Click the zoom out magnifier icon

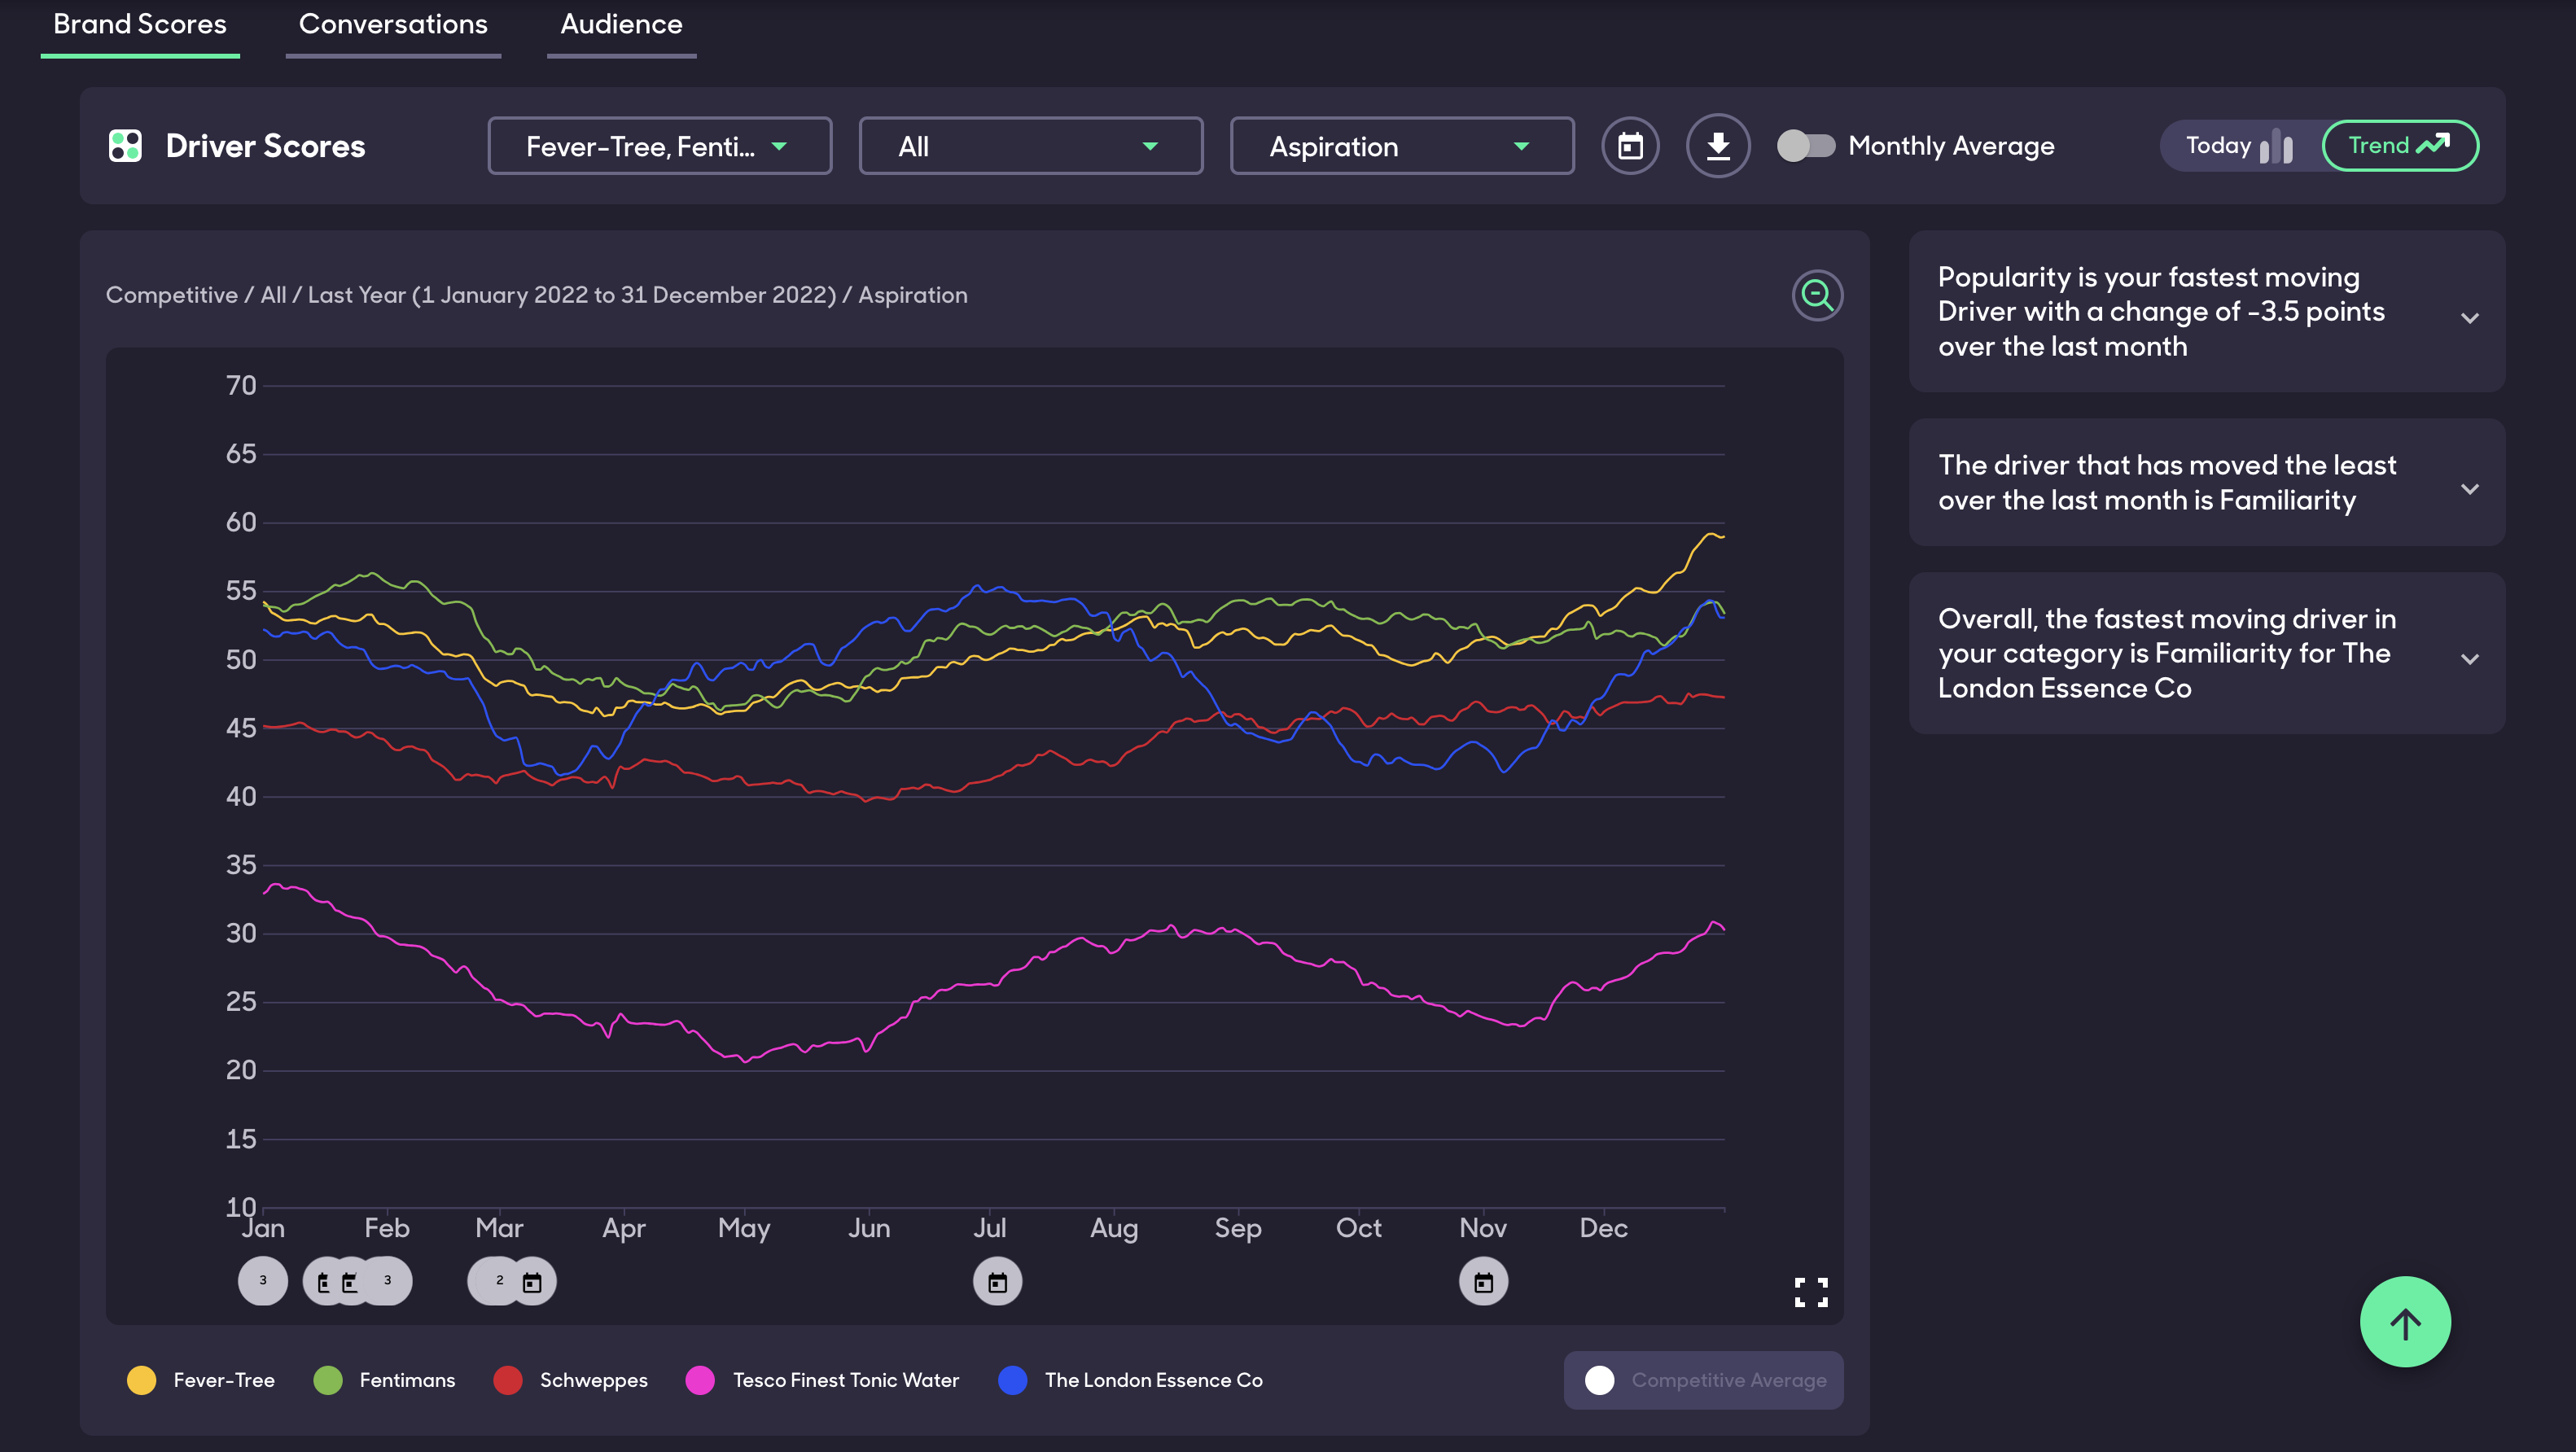pyautogui.click(x=1817, y=295)
